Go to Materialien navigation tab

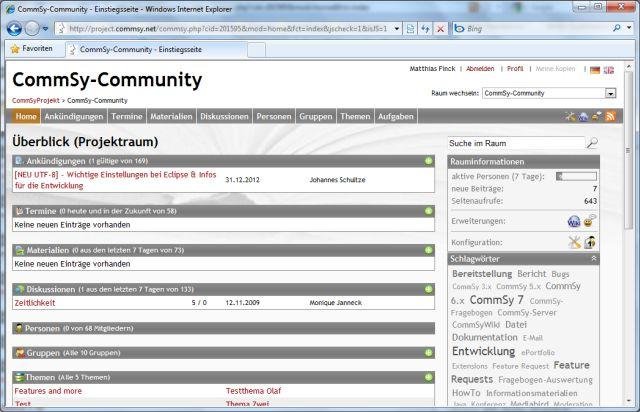pos(171,116)
